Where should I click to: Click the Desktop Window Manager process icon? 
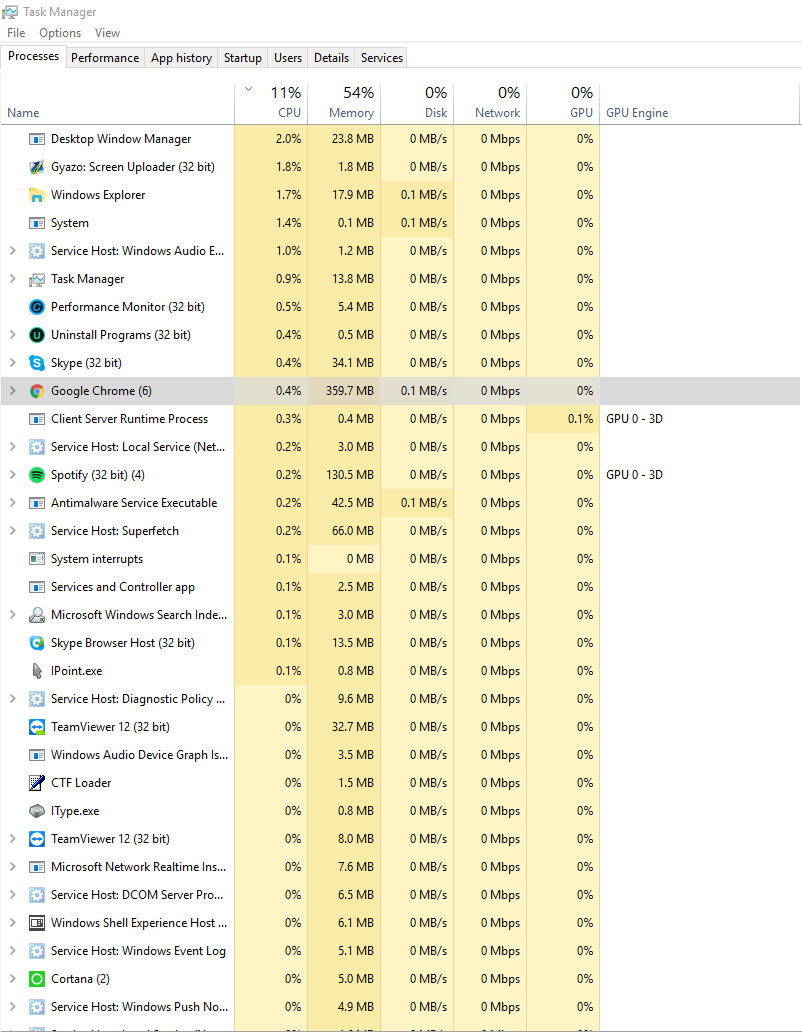point(37,139)
